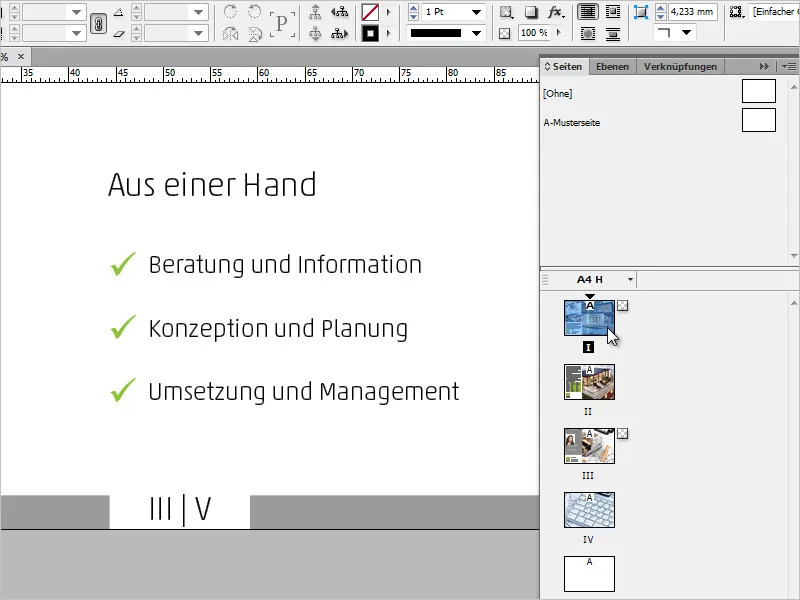Click the object style icon
Viewport: 800px width, 600px height.
[736, 12]
